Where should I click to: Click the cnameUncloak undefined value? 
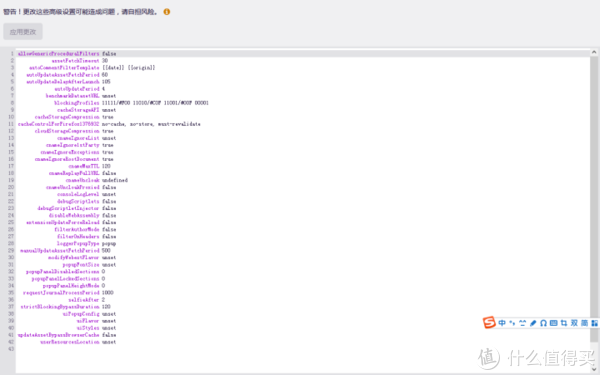point(115,180)
